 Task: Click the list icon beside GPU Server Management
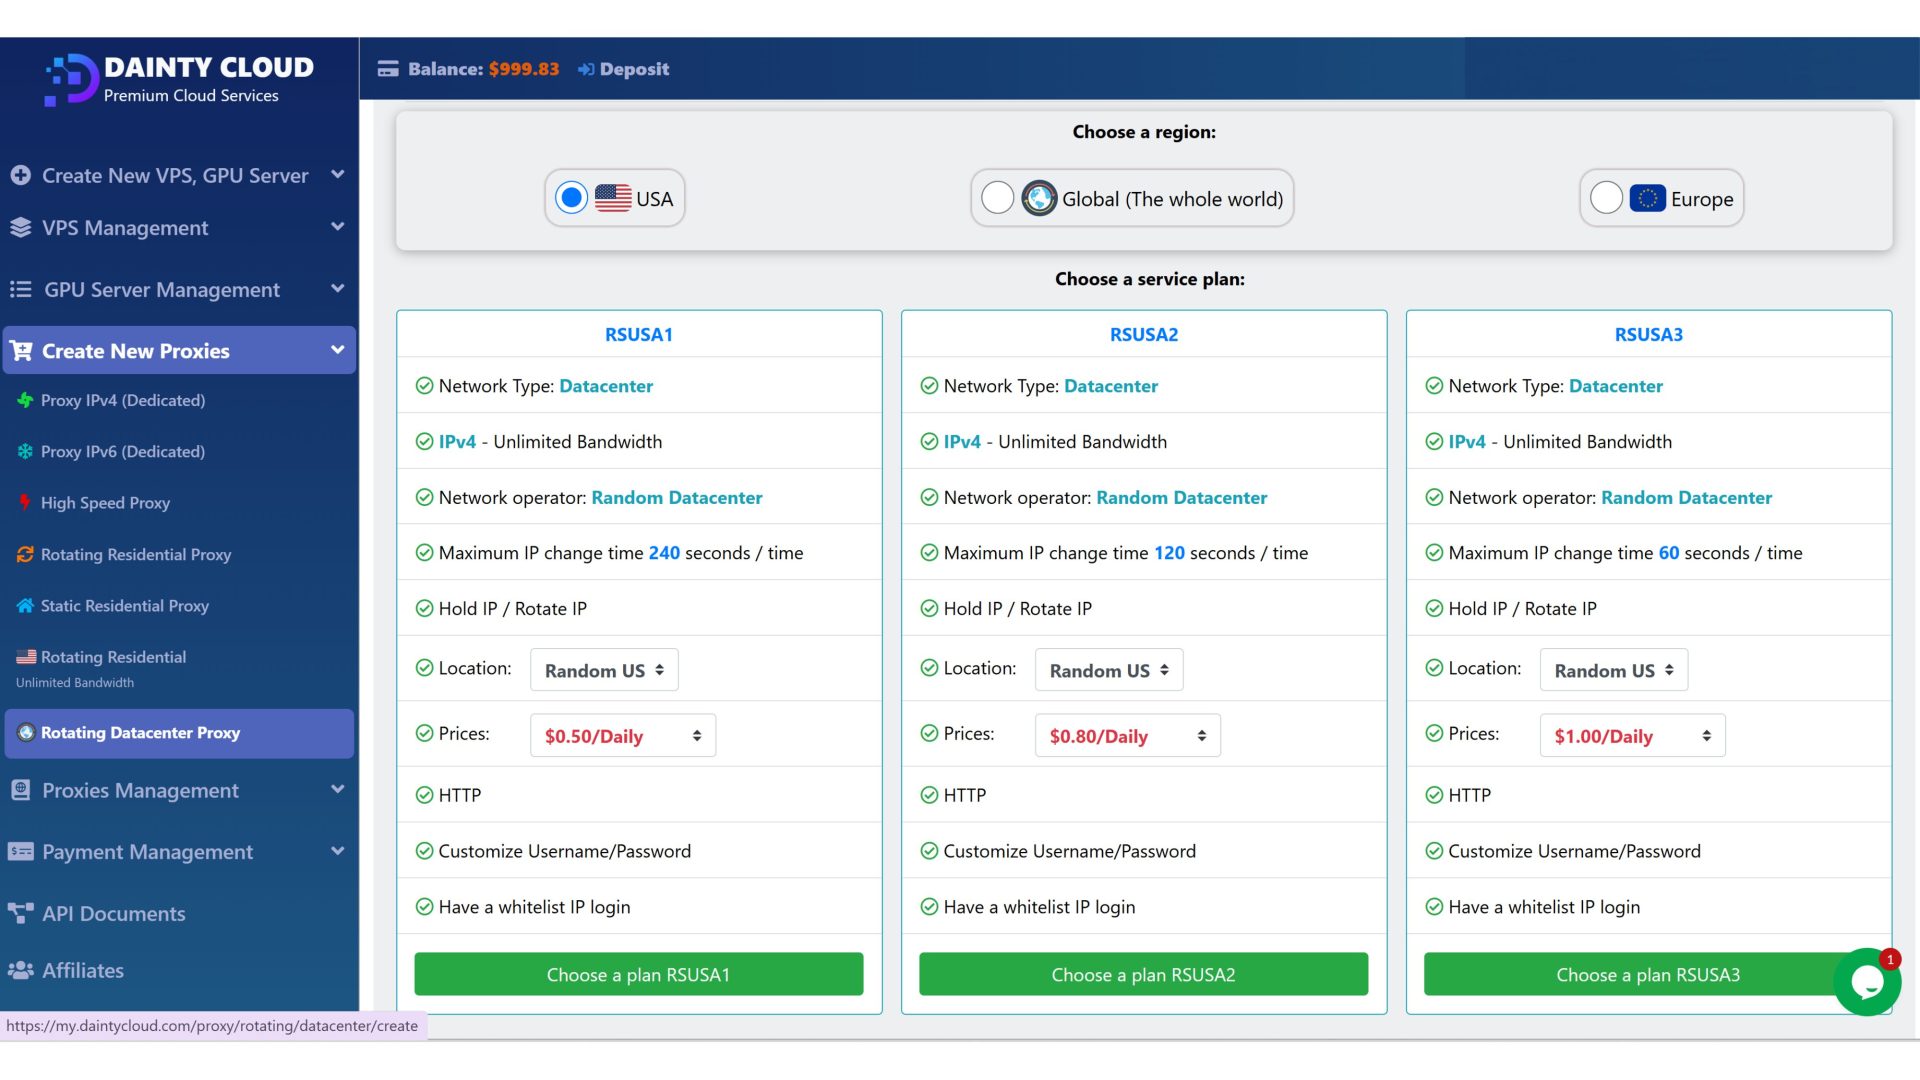pyautogui.click(x=20, y=290)
